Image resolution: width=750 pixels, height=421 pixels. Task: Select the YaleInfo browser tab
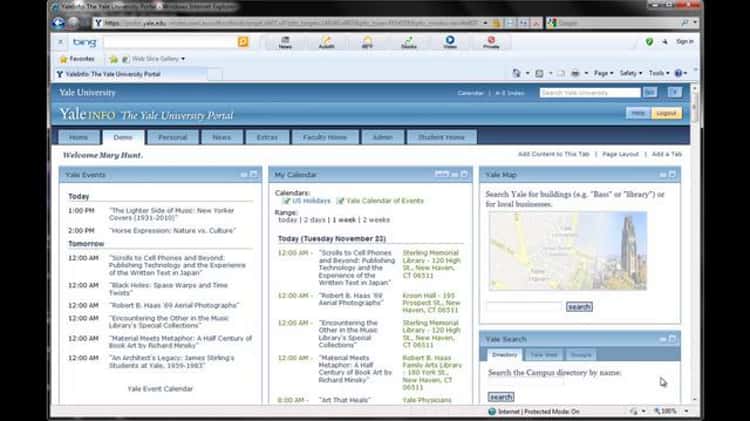point(132,74)
